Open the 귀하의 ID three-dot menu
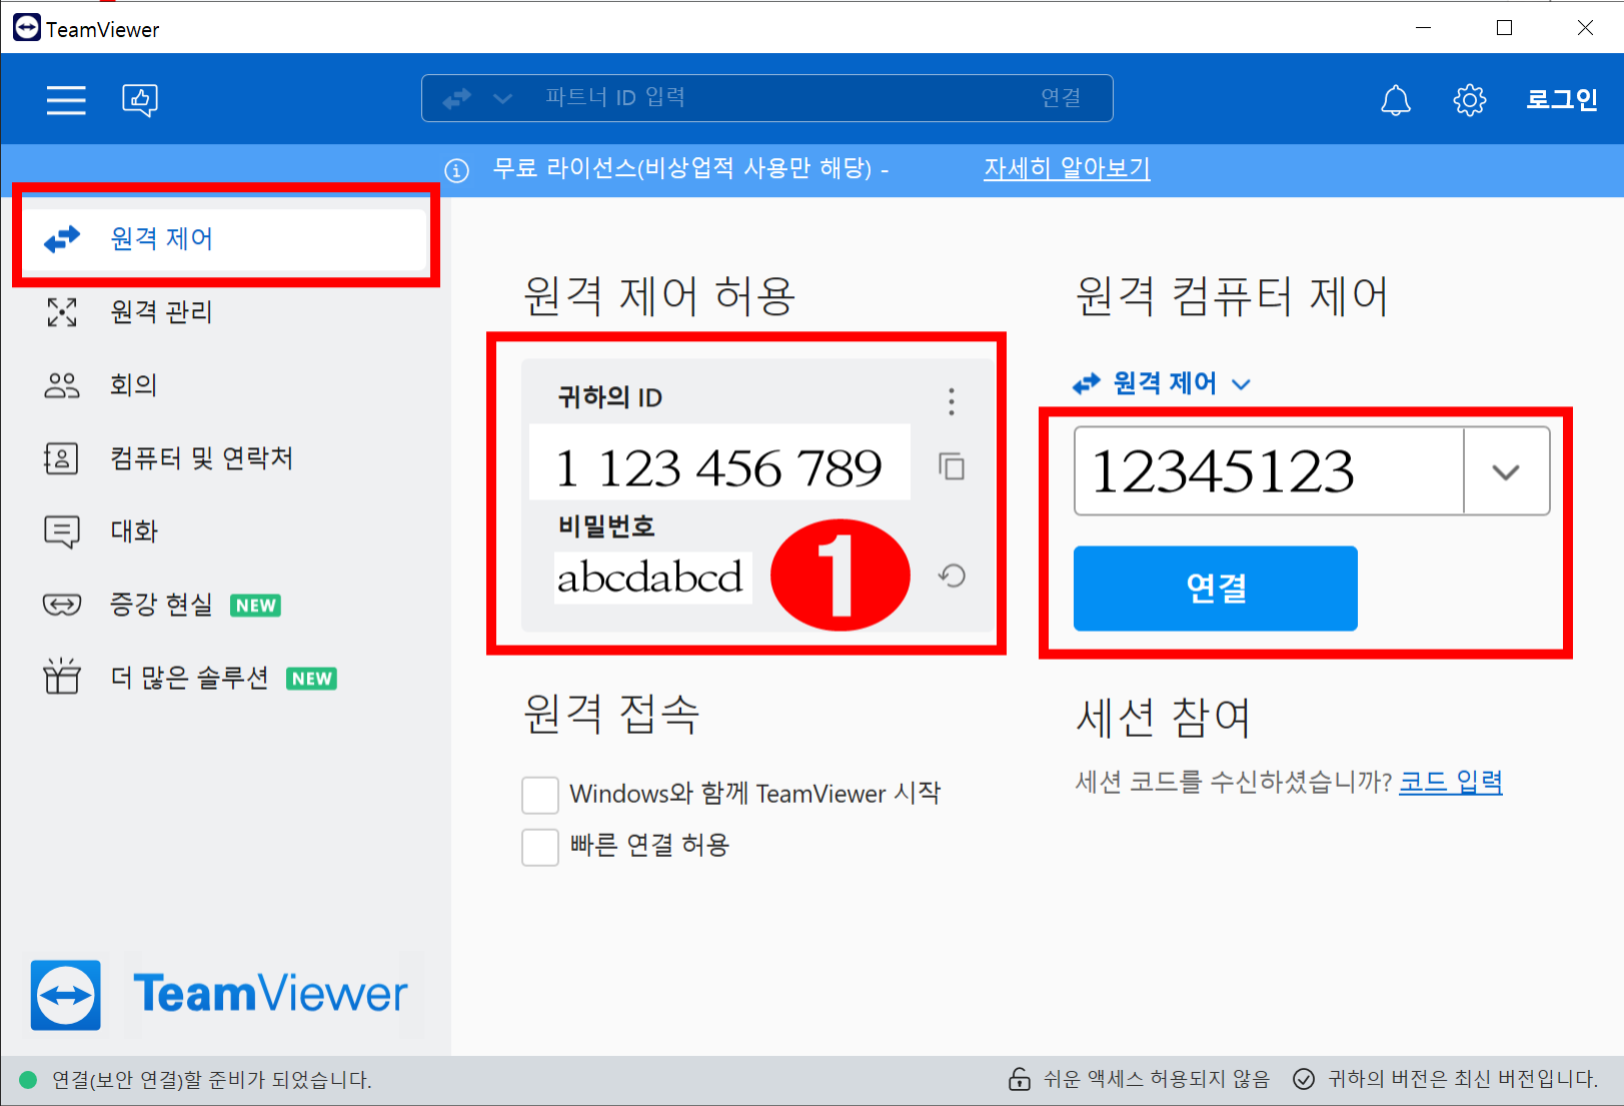Image resolution: width=1624 pixels, height=1106 pixels. click(951, 402)
